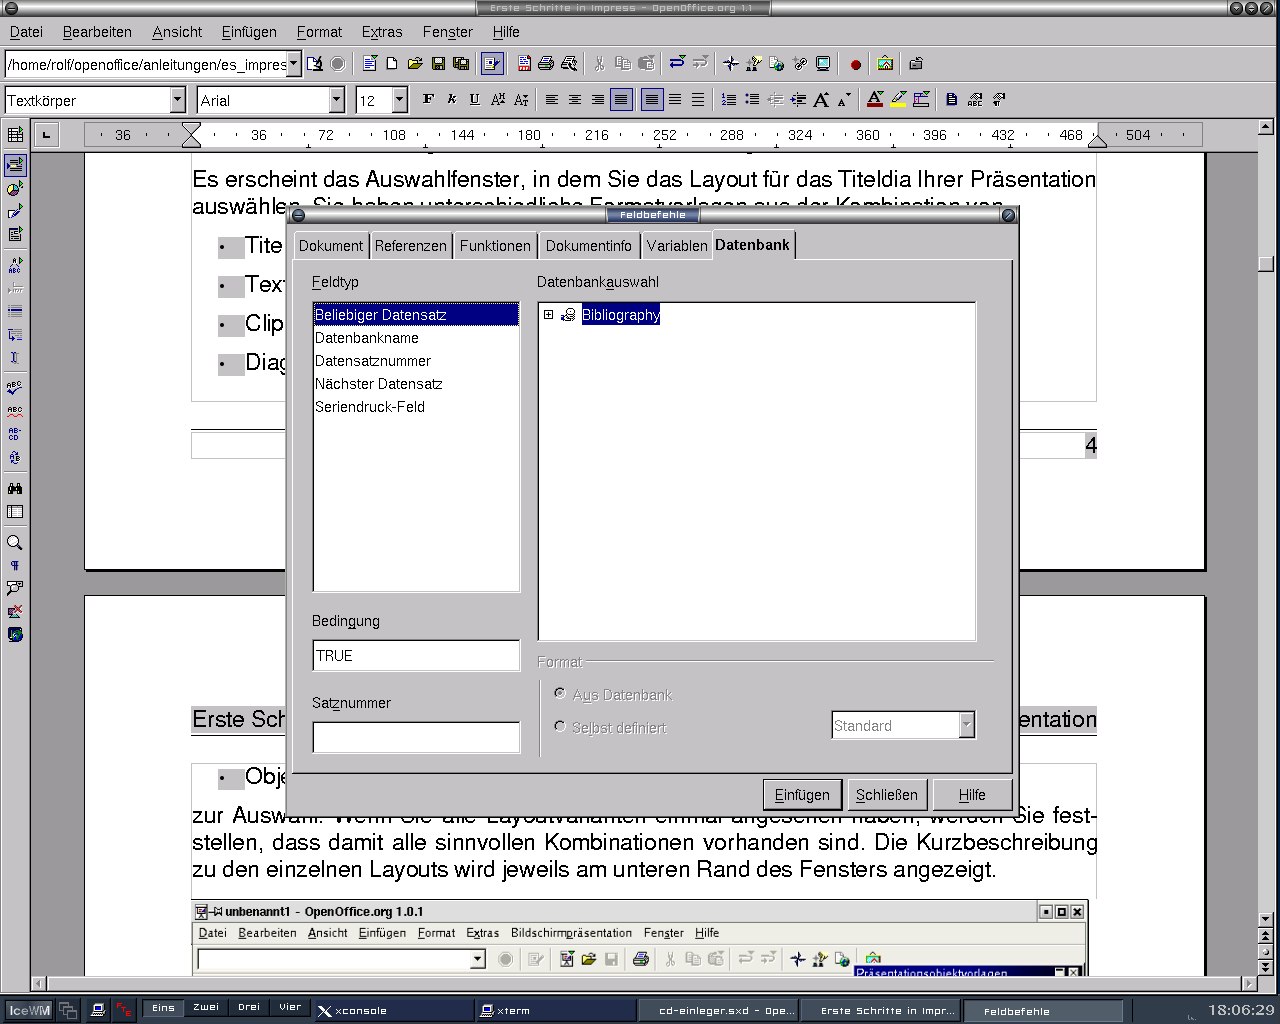Click the font color red A swatch
Viewport: 1280px width, 1024px height.
875,99
